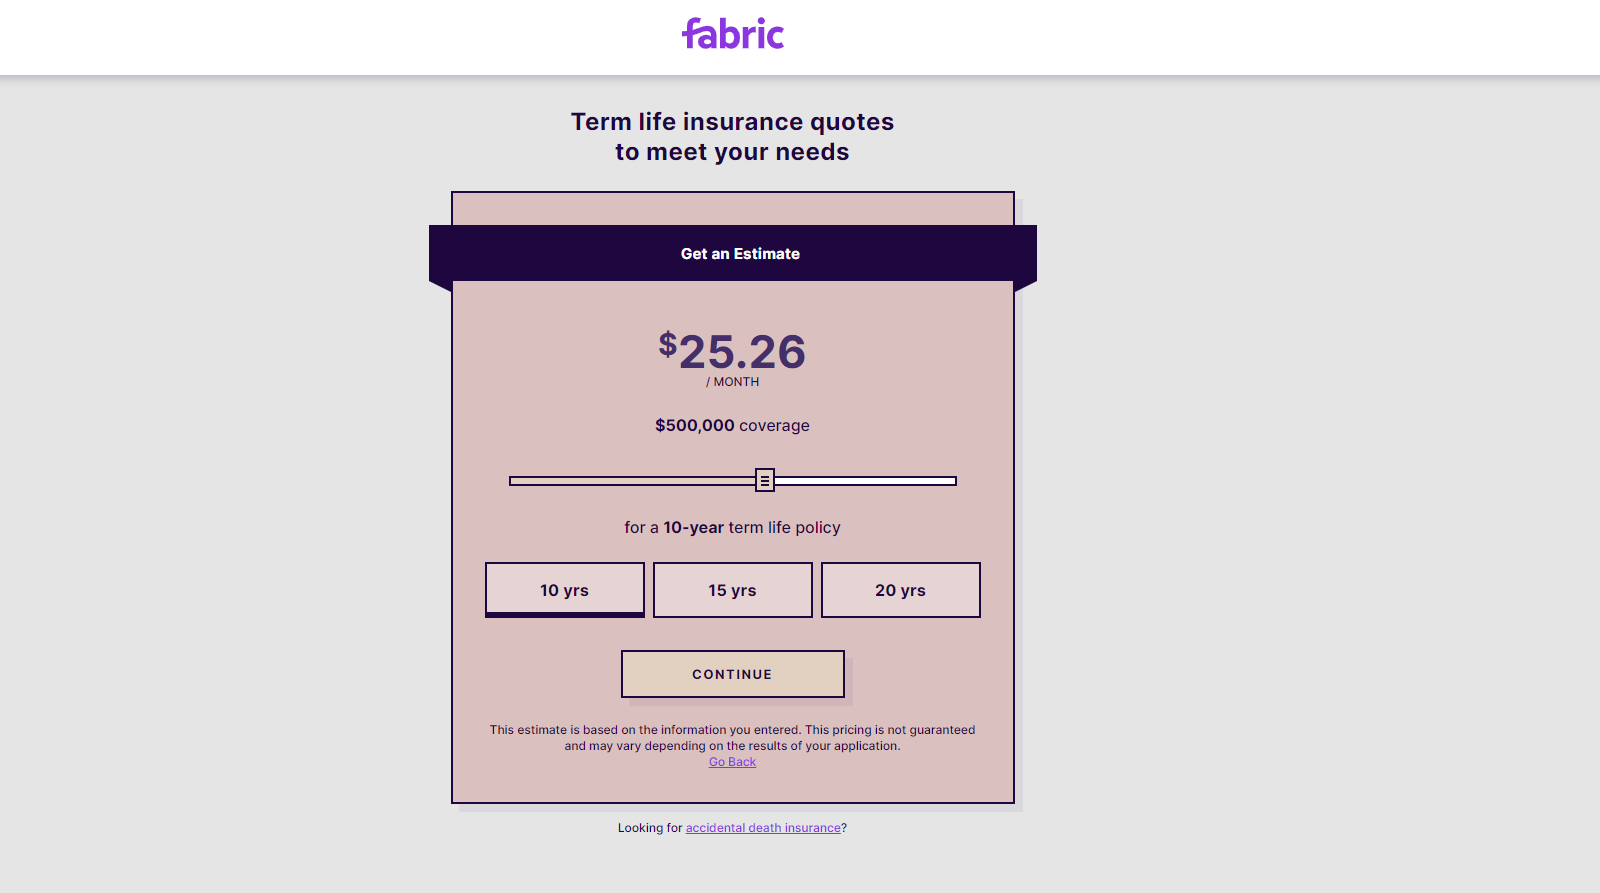Pick the 20 yrs term option
The image size is (1600, 893).
coord(901,590)
